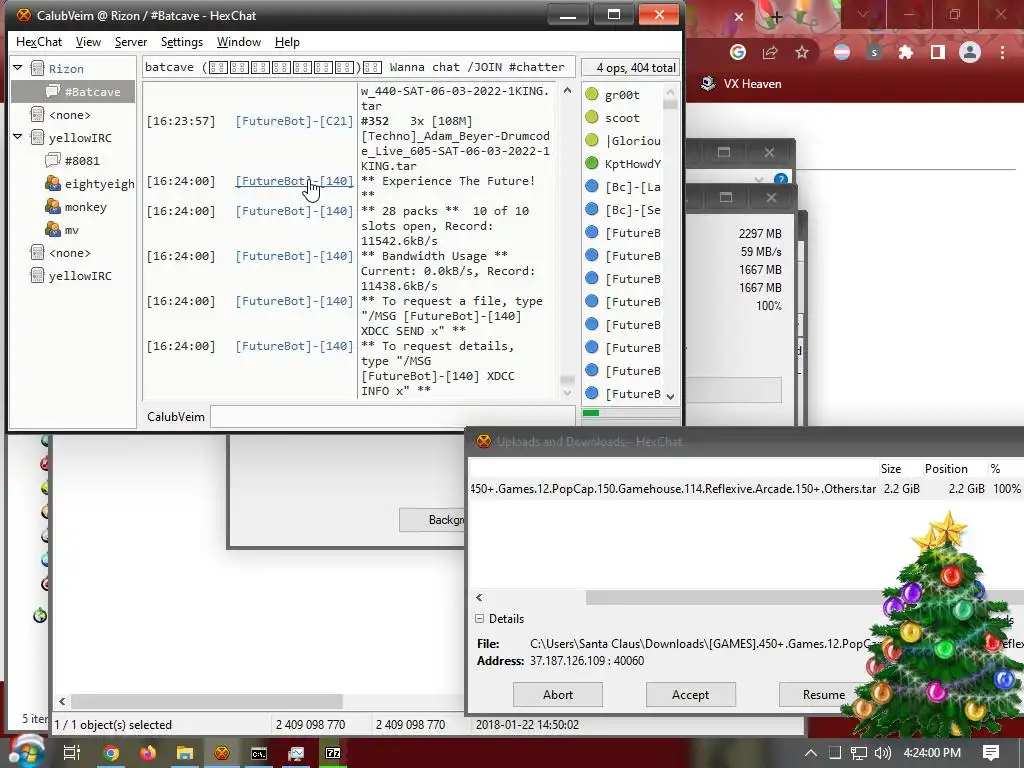Open the HexChat menu
Viewport: 1024px width, 768px height.
coord(39,42)
